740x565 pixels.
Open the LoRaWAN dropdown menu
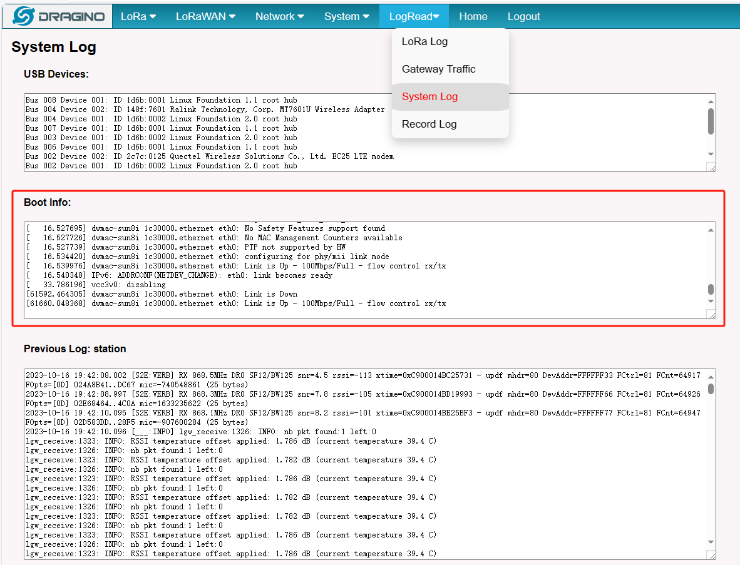205,17
